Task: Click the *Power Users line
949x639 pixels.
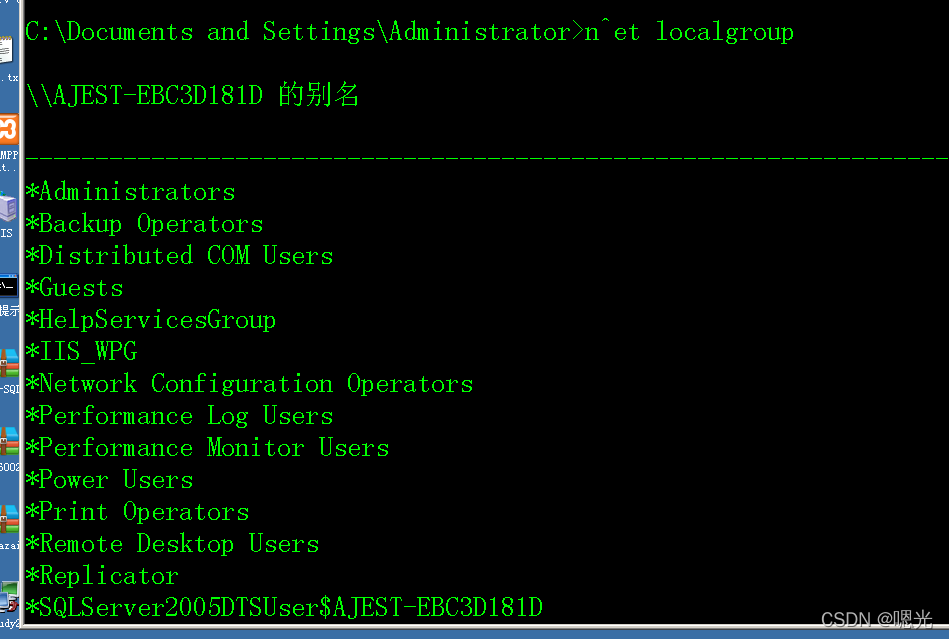Action: tap(110, 479)
